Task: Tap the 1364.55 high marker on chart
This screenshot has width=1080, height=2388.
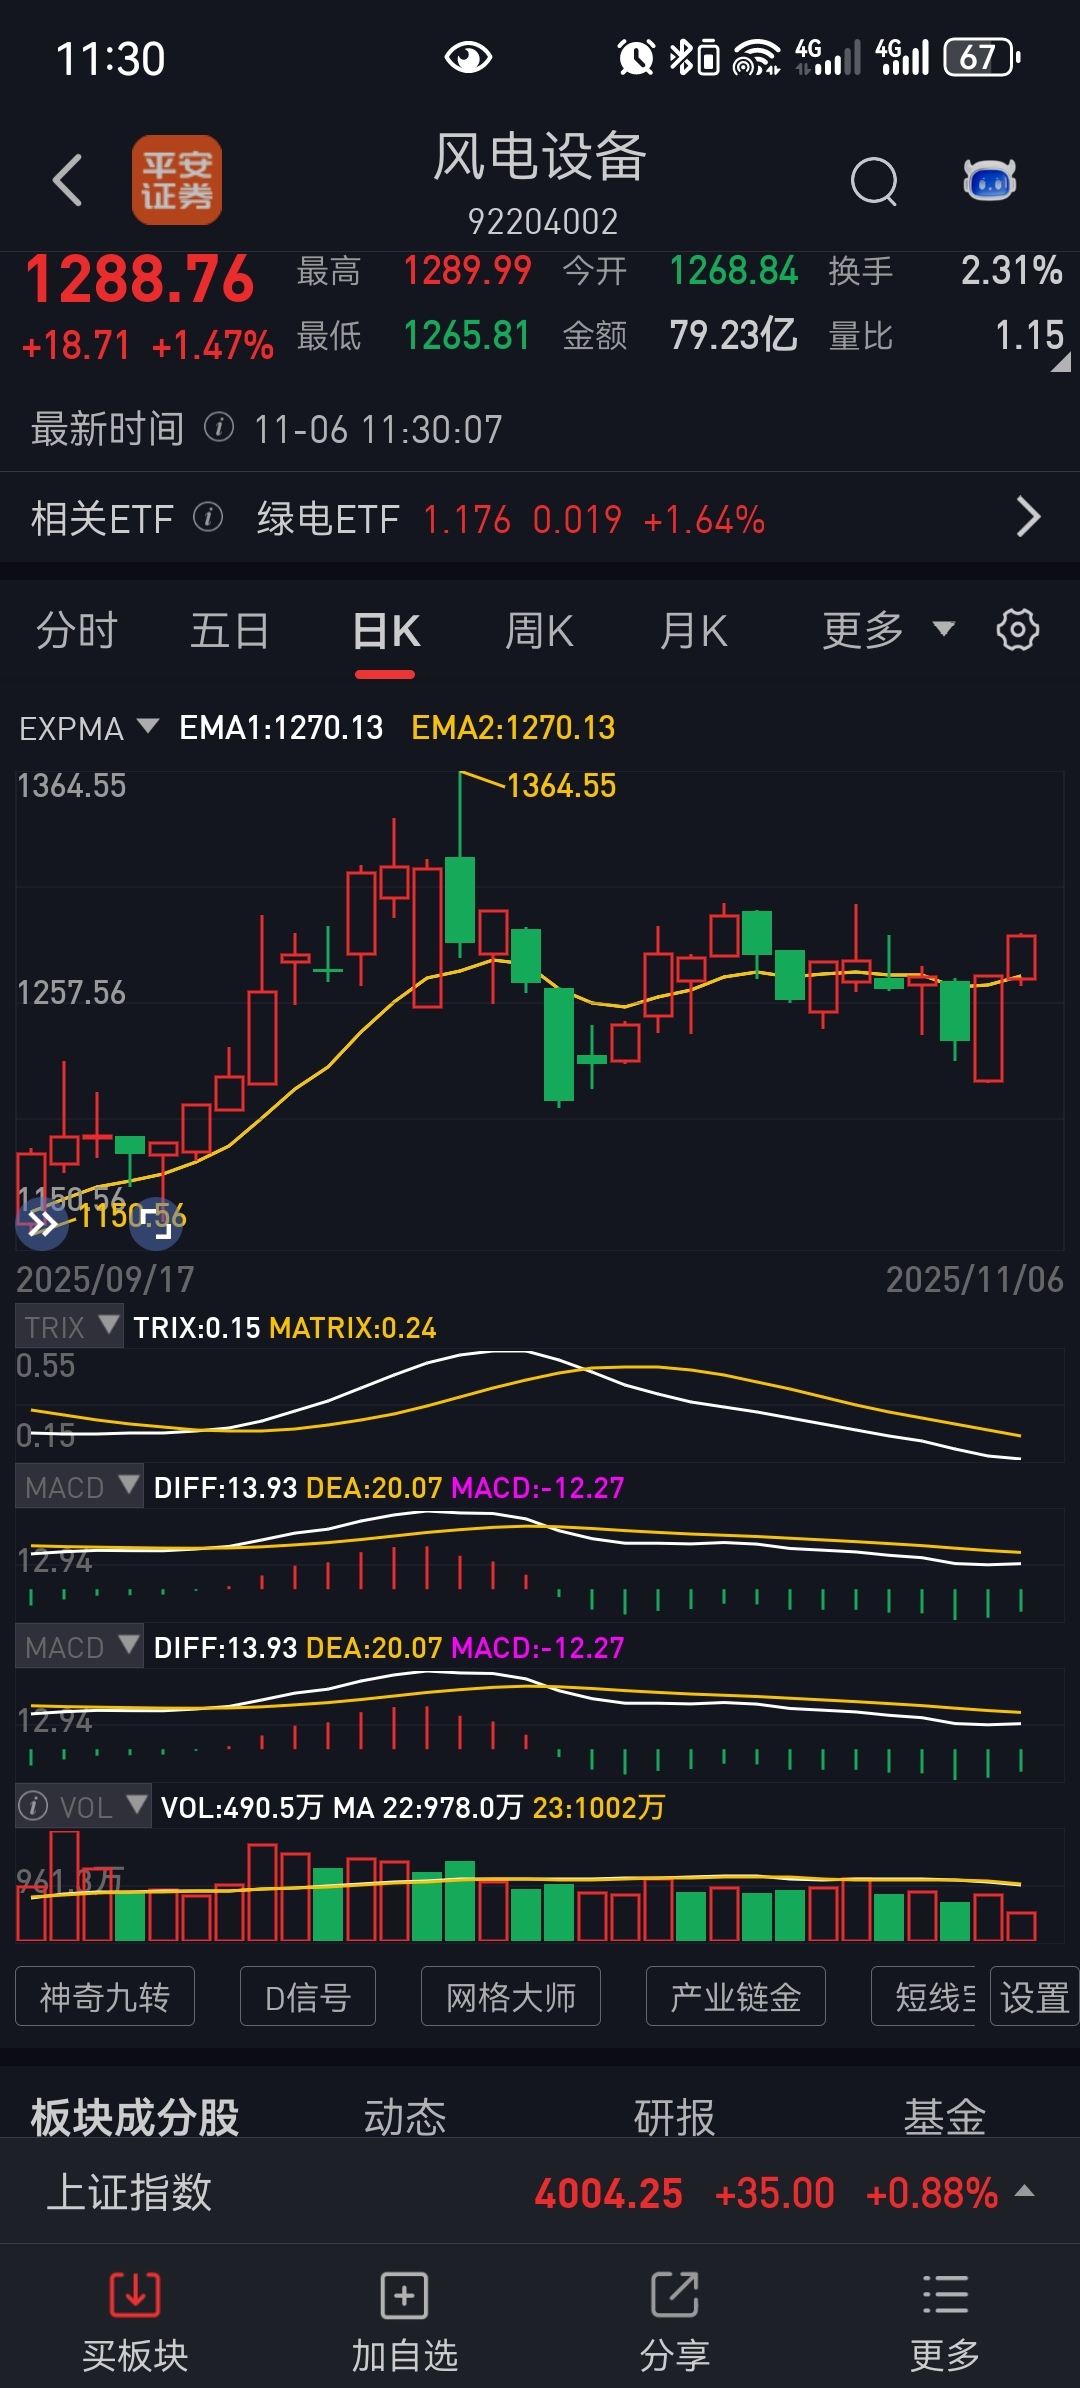Action: (x=561, y=786)
